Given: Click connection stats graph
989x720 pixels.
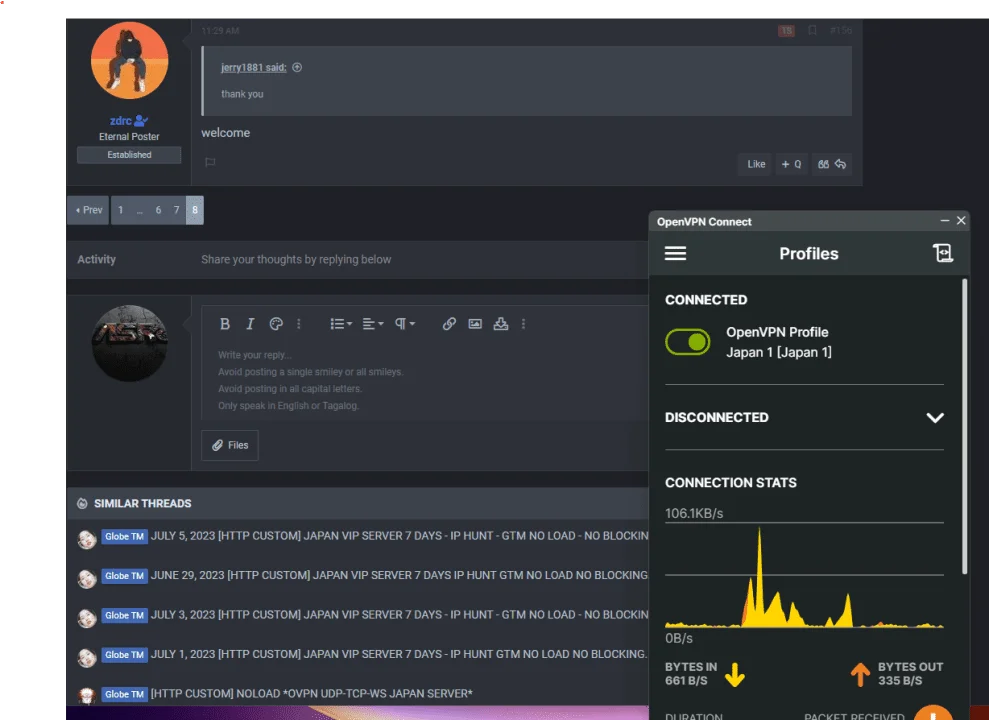Looking at the screenshot, I should click(x=804, y=576).
